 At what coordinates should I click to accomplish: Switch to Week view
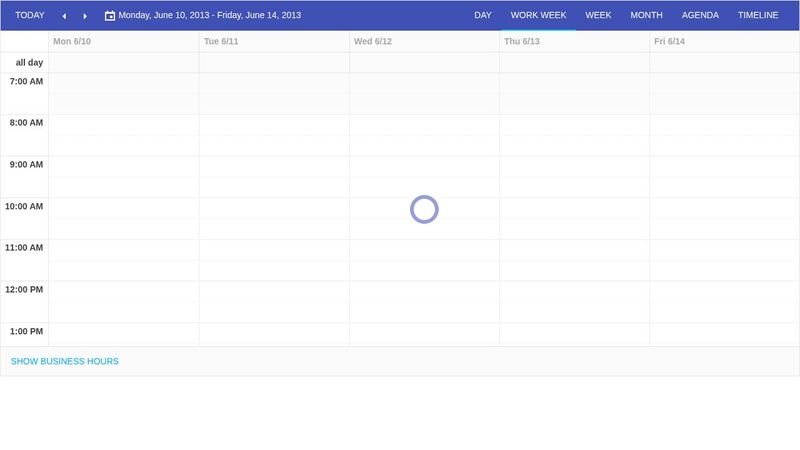(598, 15)
